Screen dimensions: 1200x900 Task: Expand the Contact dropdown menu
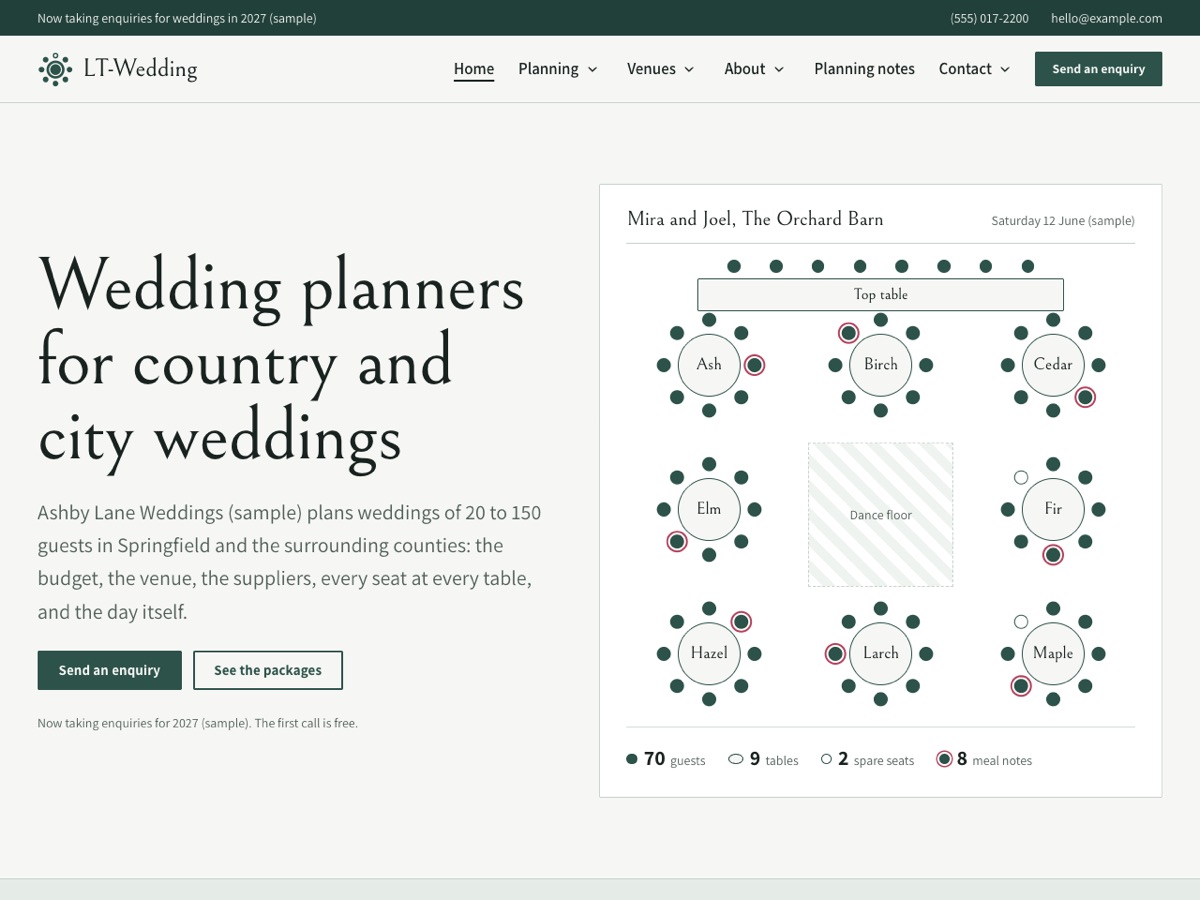975,69
